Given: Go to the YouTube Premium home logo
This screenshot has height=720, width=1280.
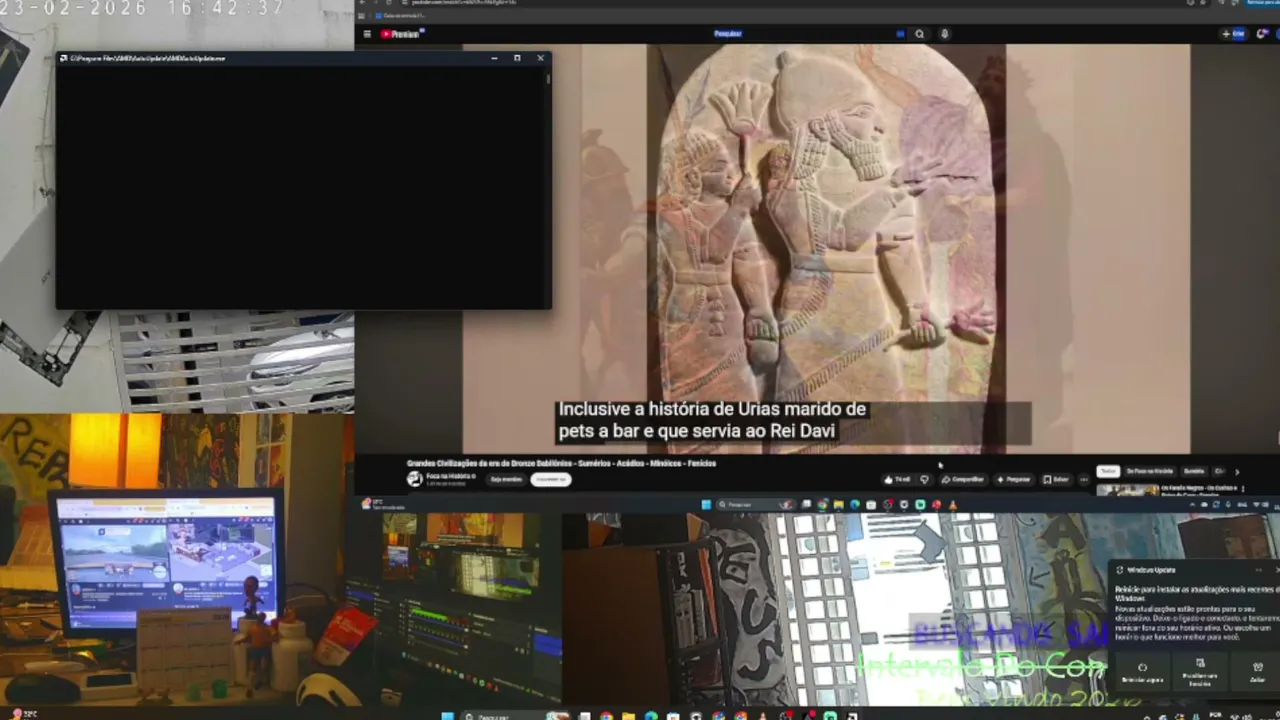Looking at the screenshot, I should click(x=402, y=34).
